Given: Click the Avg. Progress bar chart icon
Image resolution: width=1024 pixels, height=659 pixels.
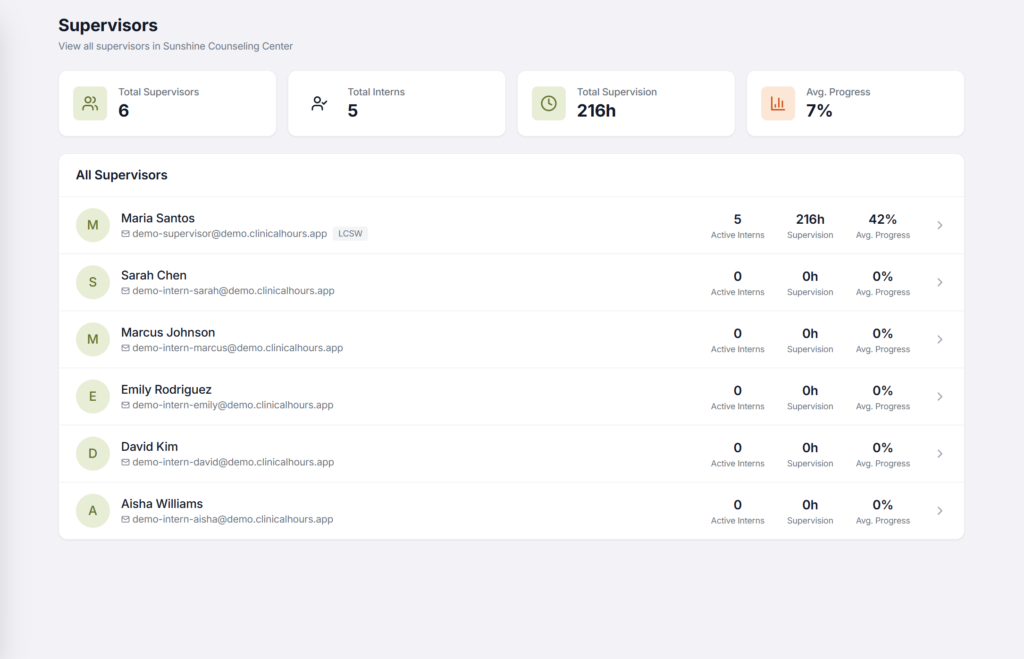Looking at the screenshot, I should coord(778,103).
